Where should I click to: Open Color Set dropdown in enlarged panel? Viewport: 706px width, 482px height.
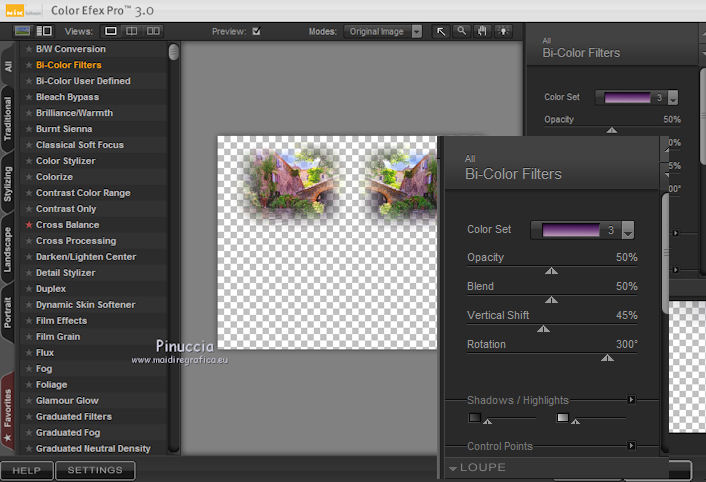pos(628,230)
